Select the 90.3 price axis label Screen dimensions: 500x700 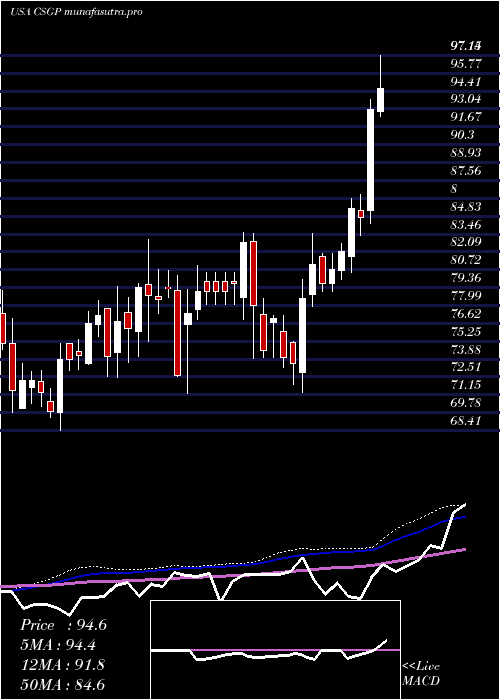coord(462,135)
